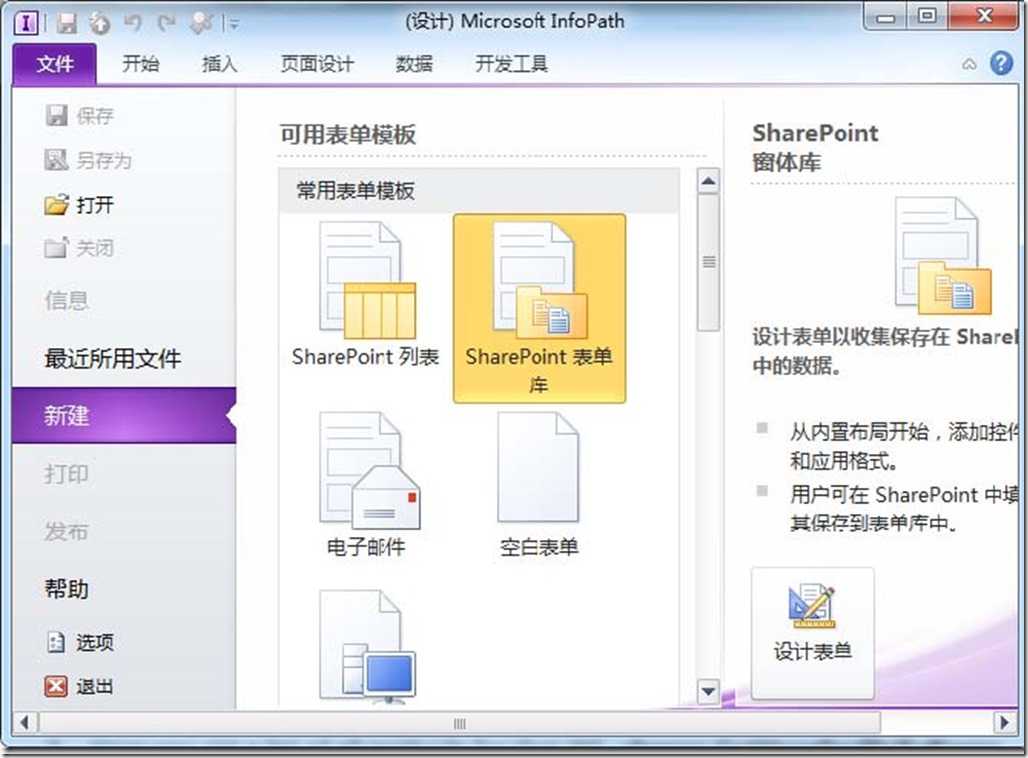
Task: Click the Redo arrow in quick access toolbar
Action: pyautogui.click(x=167, y=23)
